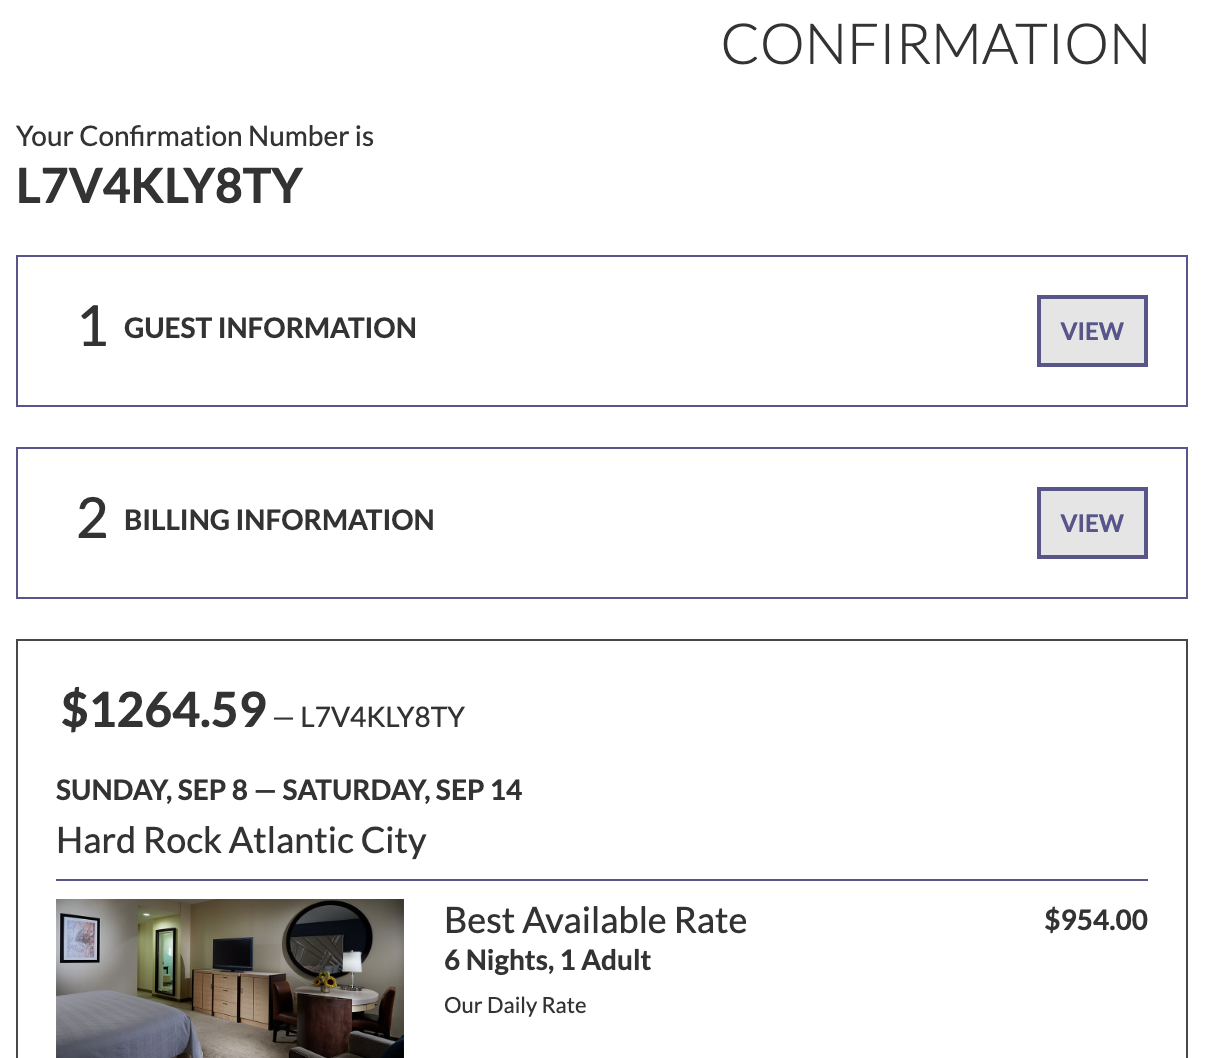Click VIEW button for Guest Information
Viewport: 1214px width, 1058px height.
[1091, 331]
